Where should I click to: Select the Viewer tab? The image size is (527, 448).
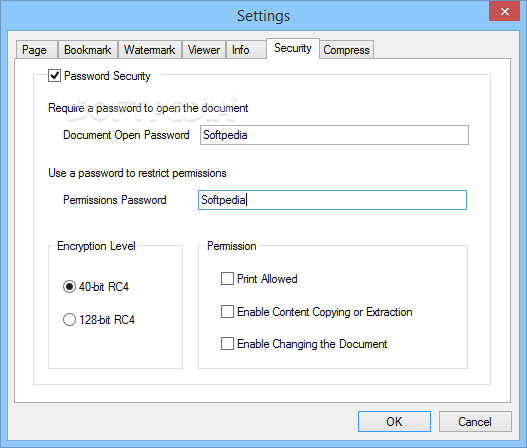[x=204, y=50]
